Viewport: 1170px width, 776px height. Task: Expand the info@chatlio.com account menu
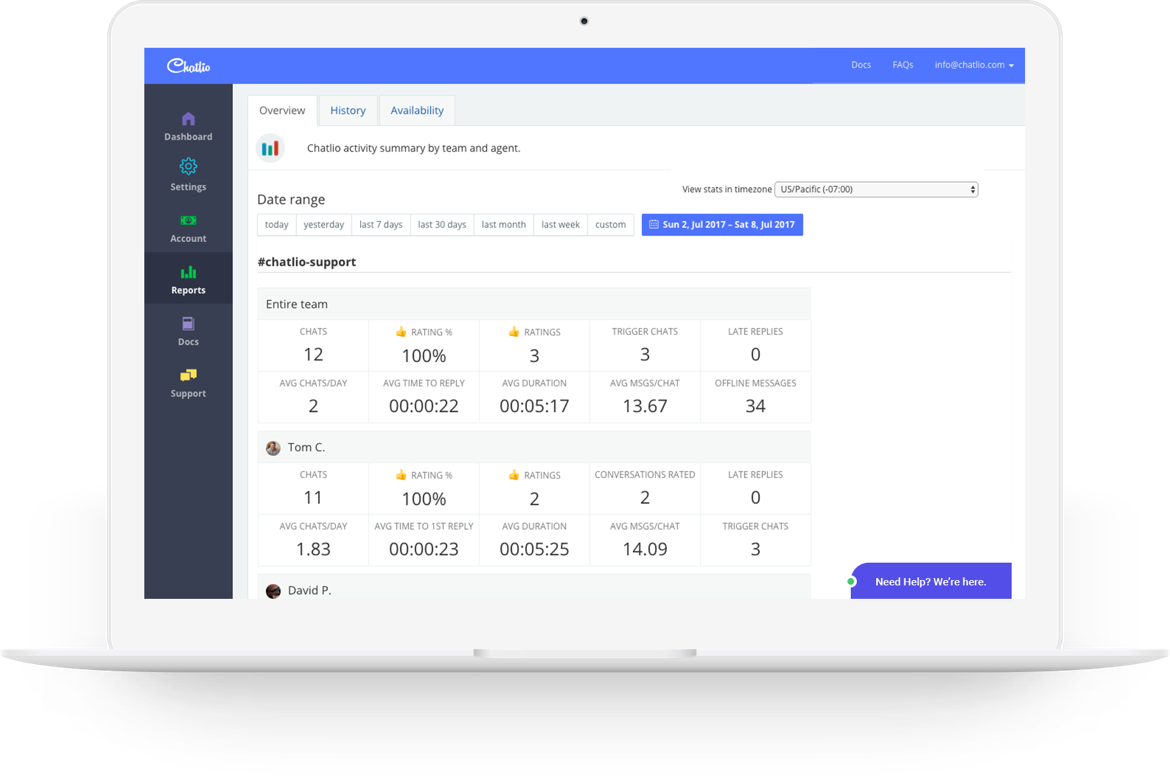click(x=973, y=64)
